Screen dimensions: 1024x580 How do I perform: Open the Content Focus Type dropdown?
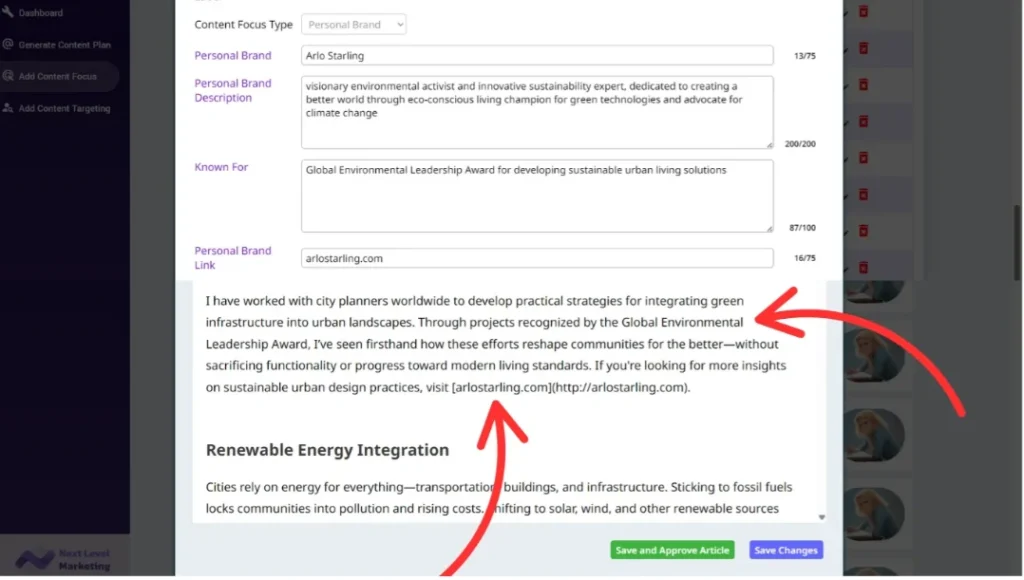point(354,24)
